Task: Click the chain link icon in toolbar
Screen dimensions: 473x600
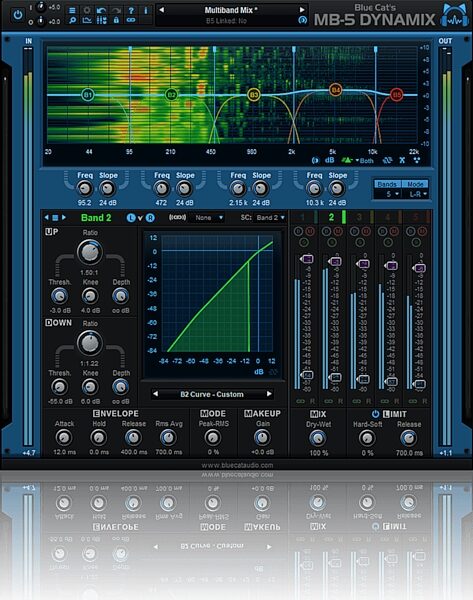Action: click(x=131, y=20)
